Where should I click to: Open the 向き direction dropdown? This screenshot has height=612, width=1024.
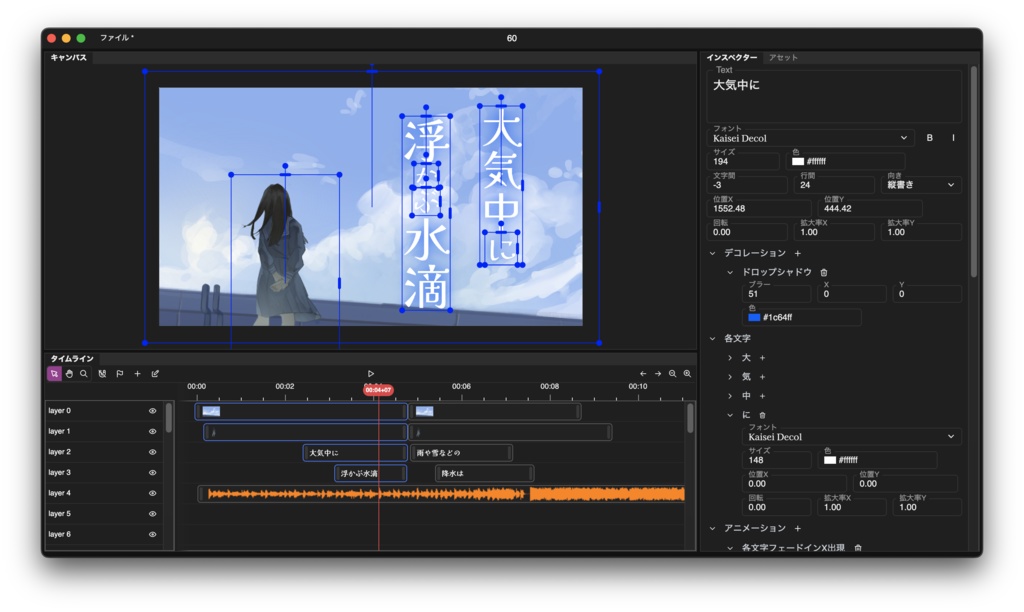[921, 185]
